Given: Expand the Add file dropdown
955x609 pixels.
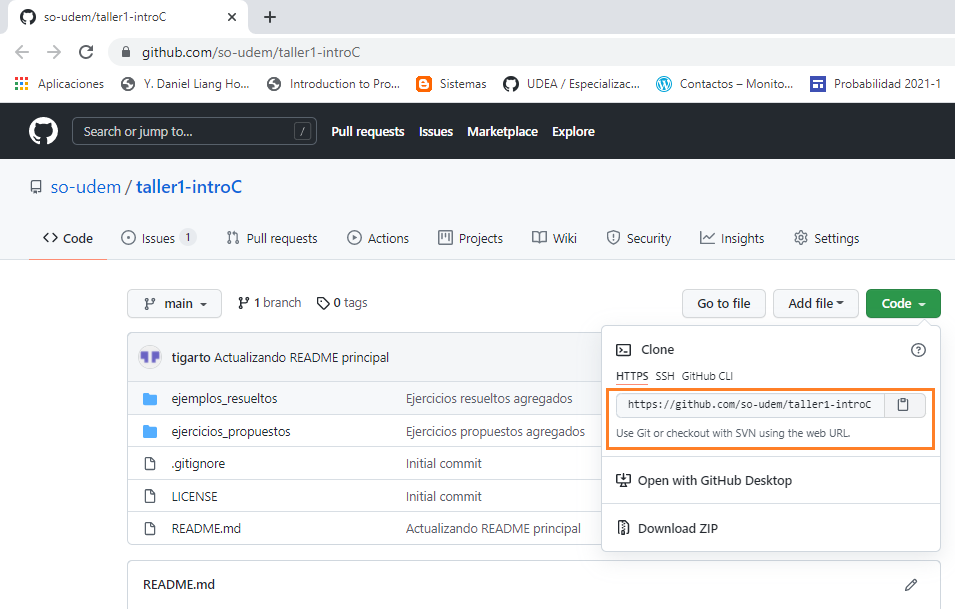Looking at the screenshot, I should pyautogui.click(x=816, y=303).
